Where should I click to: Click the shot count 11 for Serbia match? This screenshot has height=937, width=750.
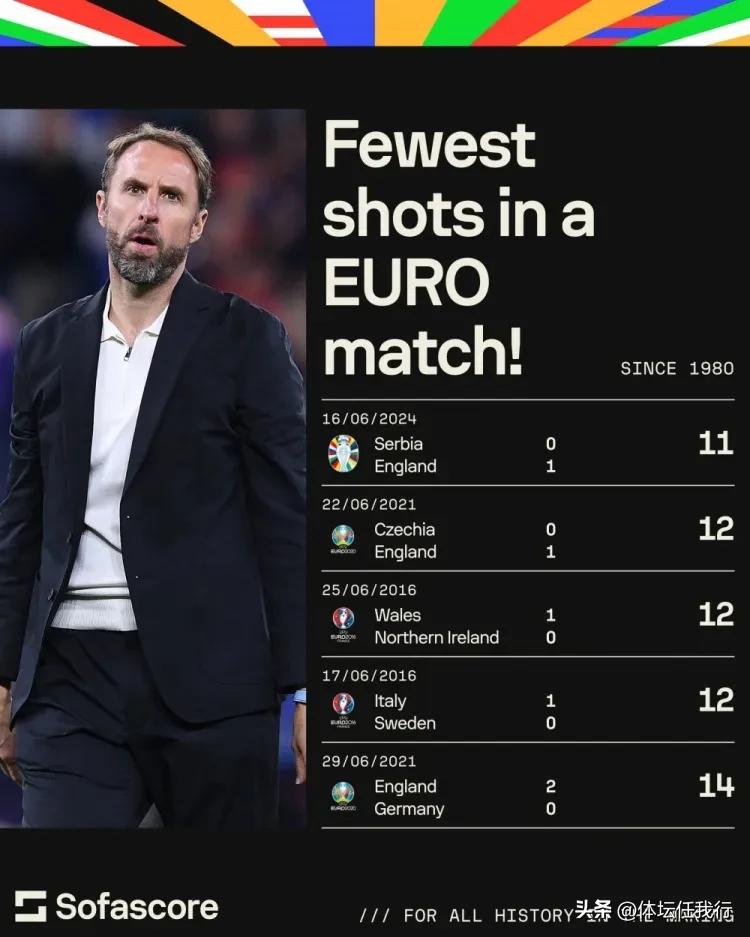tap(715, 443)
